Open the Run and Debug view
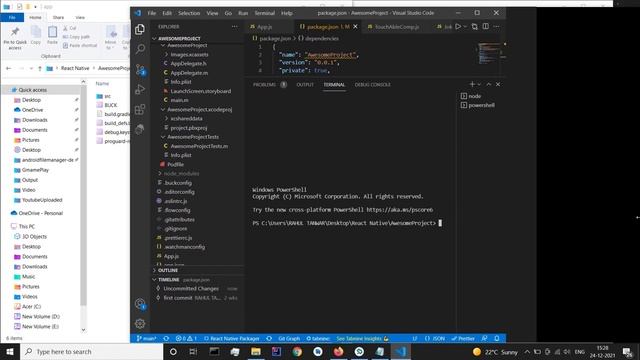Image resolution: width=640 pixels, height=360 pixels. [140, 89]
